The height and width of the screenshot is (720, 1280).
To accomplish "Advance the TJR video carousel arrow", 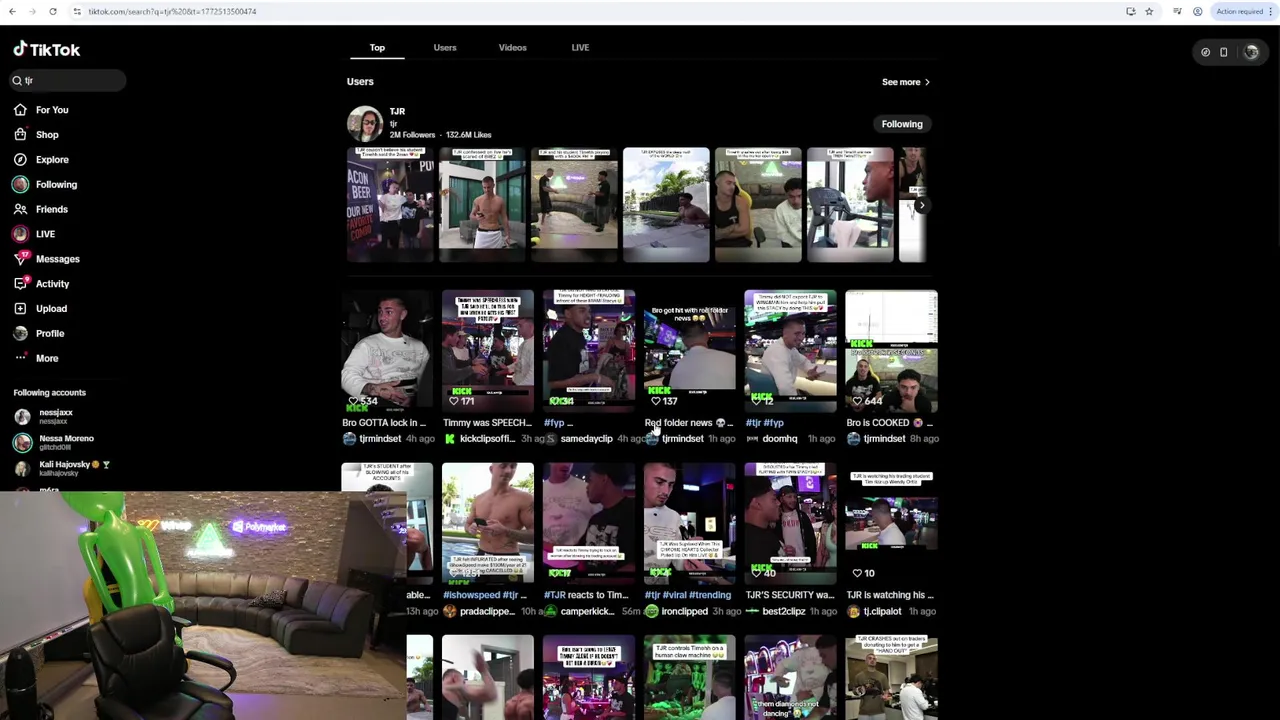I will point(921,205).
